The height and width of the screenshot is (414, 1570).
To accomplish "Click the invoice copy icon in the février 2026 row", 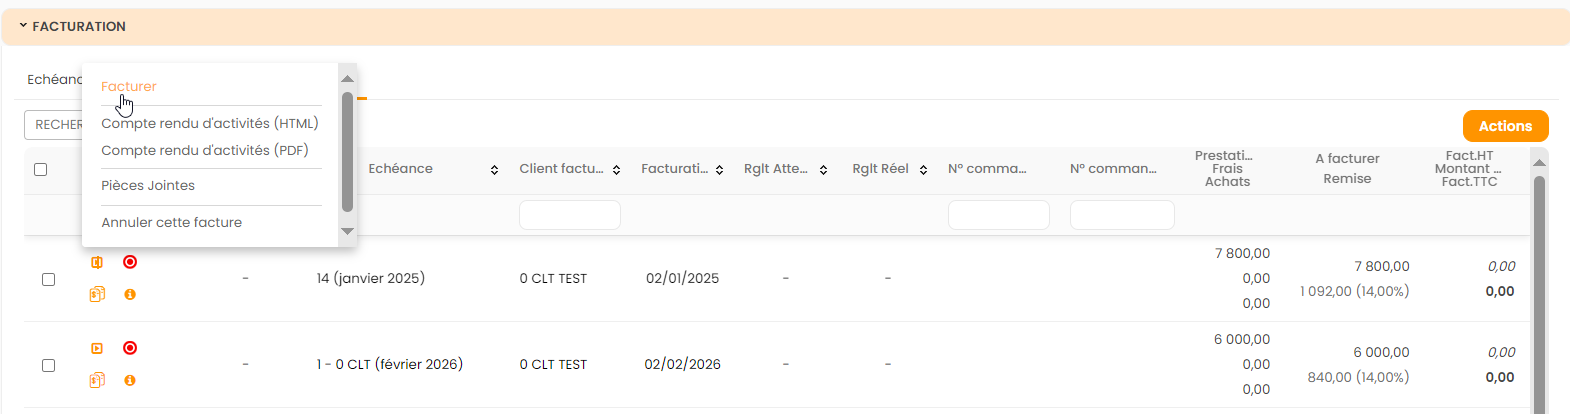I will coord(97,380).
